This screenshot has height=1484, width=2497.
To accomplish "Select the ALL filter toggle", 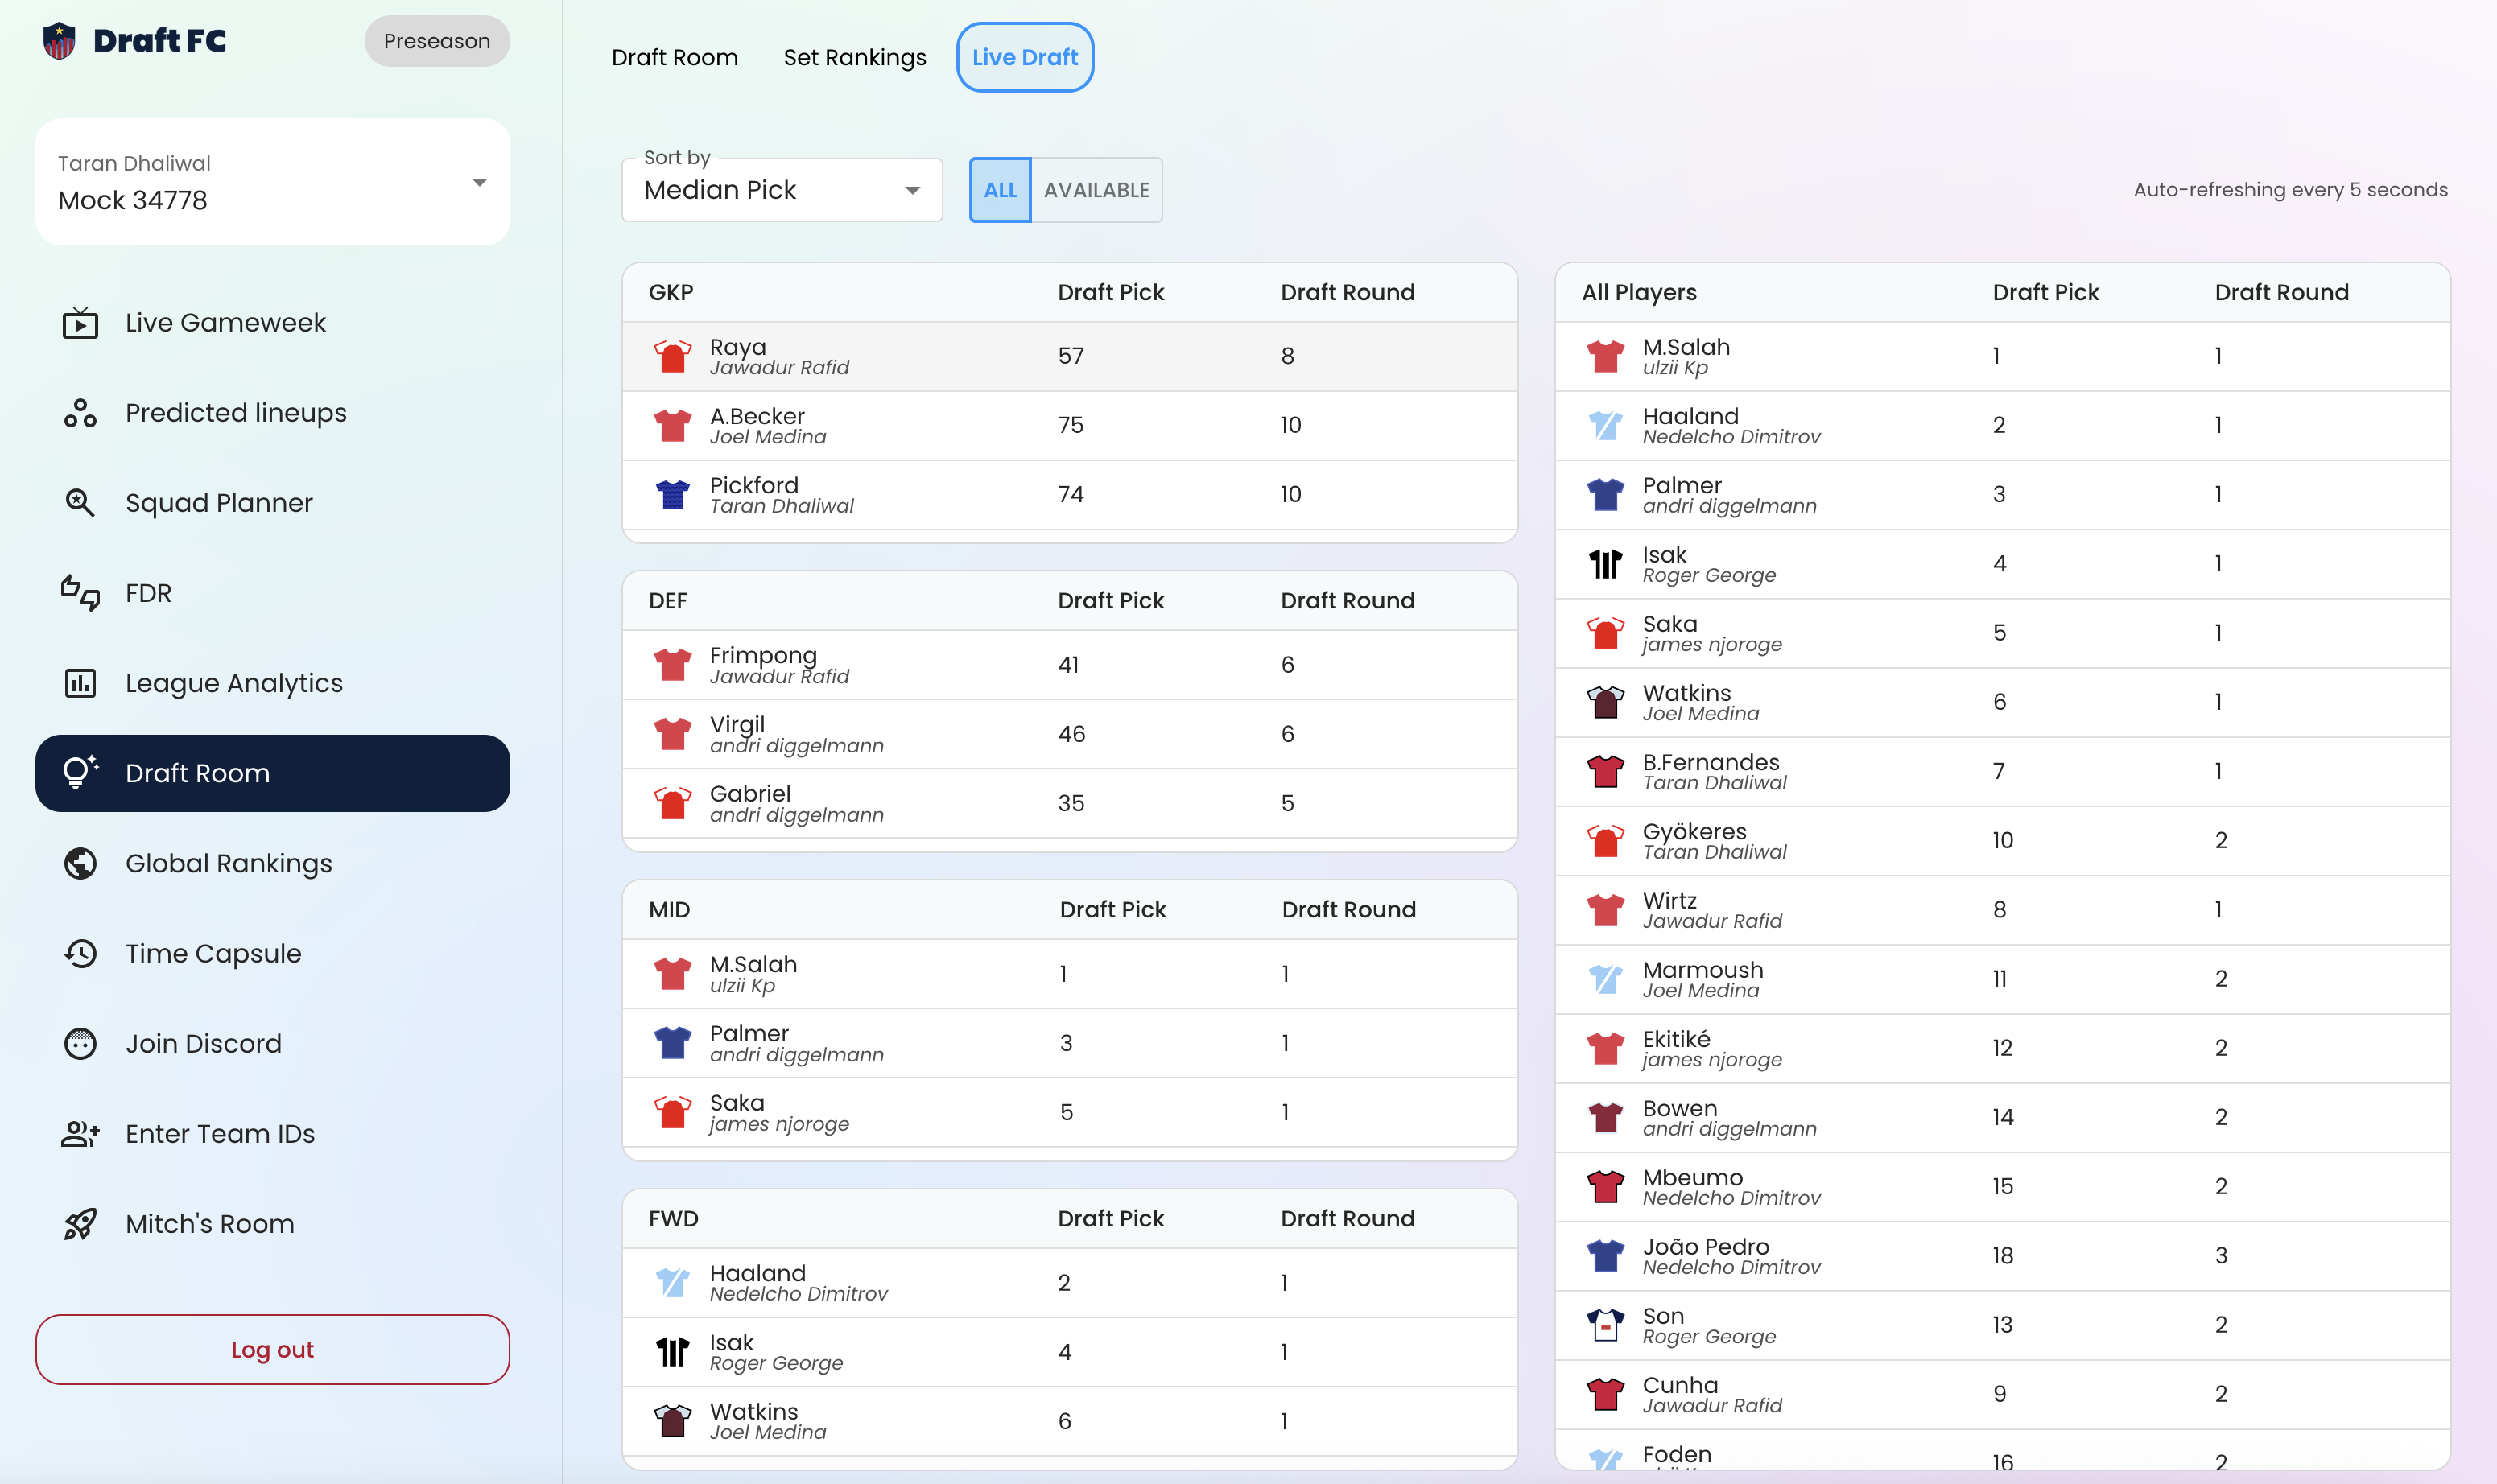I will (999, 190).
